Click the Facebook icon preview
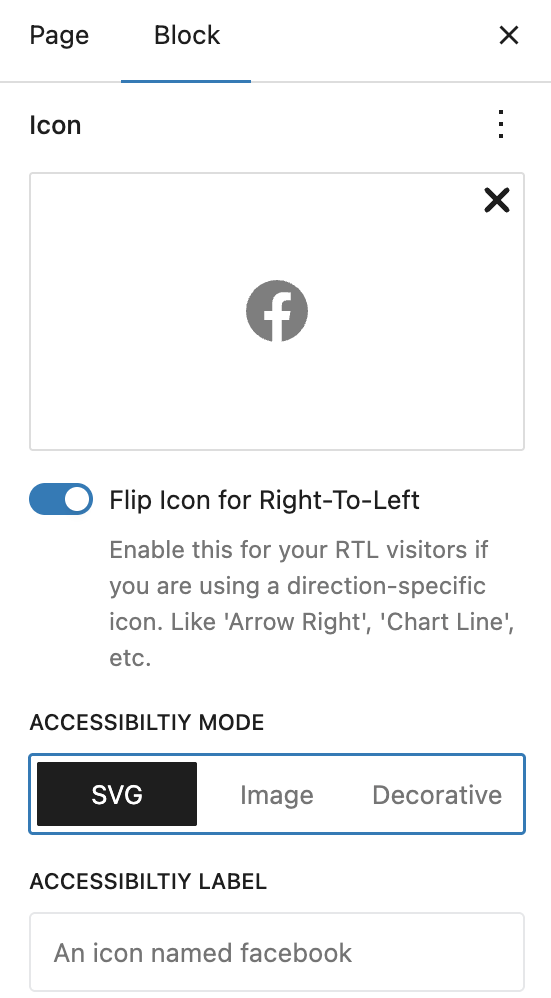Viewport: 551px width, 998px height. (277, 311)
